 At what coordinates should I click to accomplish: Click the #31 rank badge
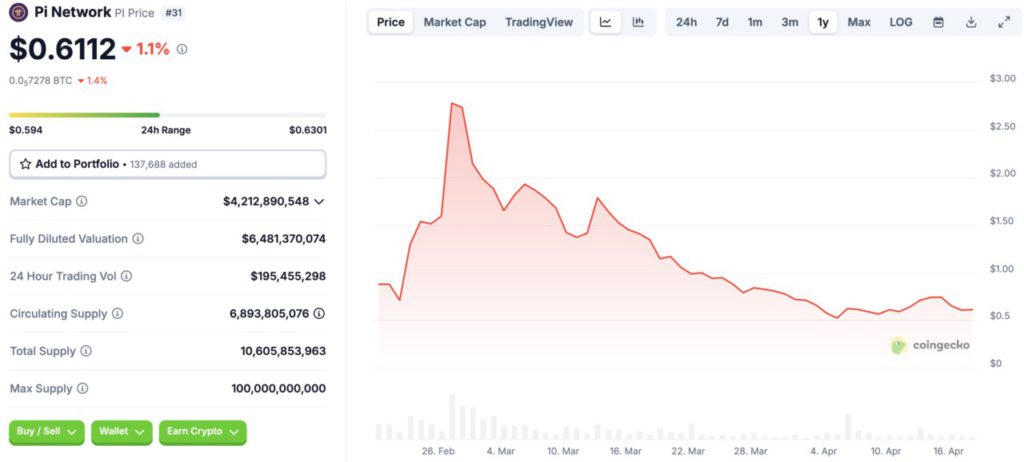click(172, 12)
